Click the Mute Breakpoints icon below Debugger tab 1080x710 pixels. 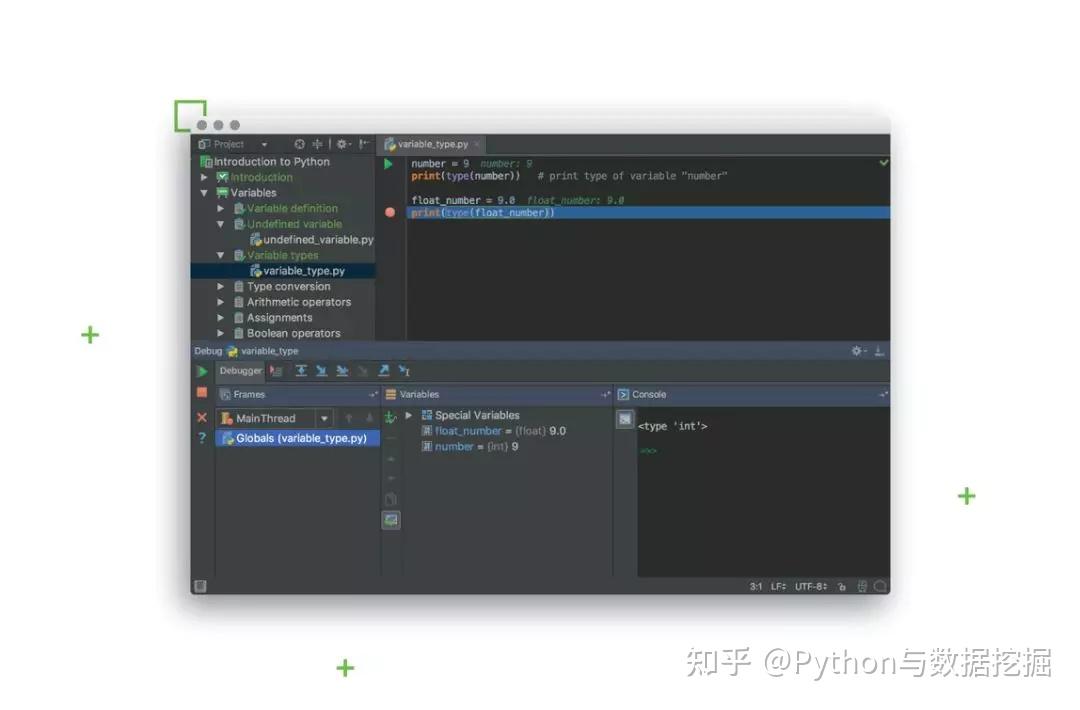tap(276, 370)
